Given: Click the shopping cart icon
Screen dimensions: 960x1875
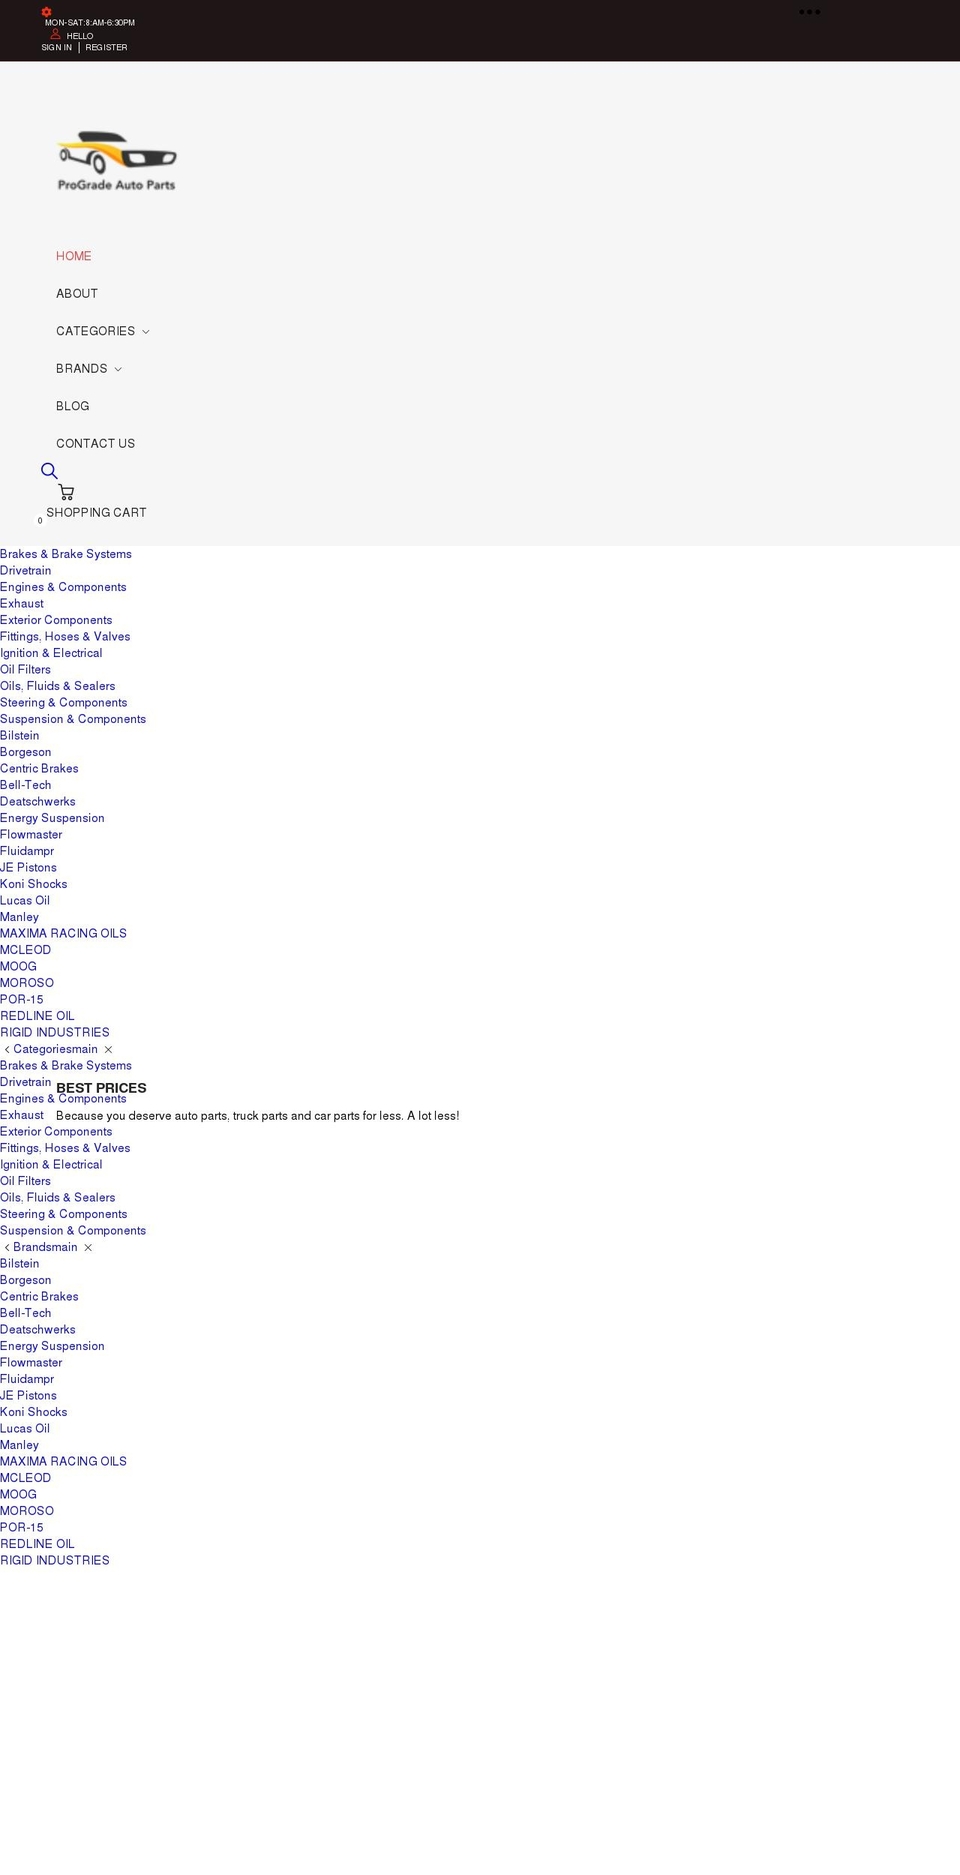Looking at the screenshot, I should point(66,492).
